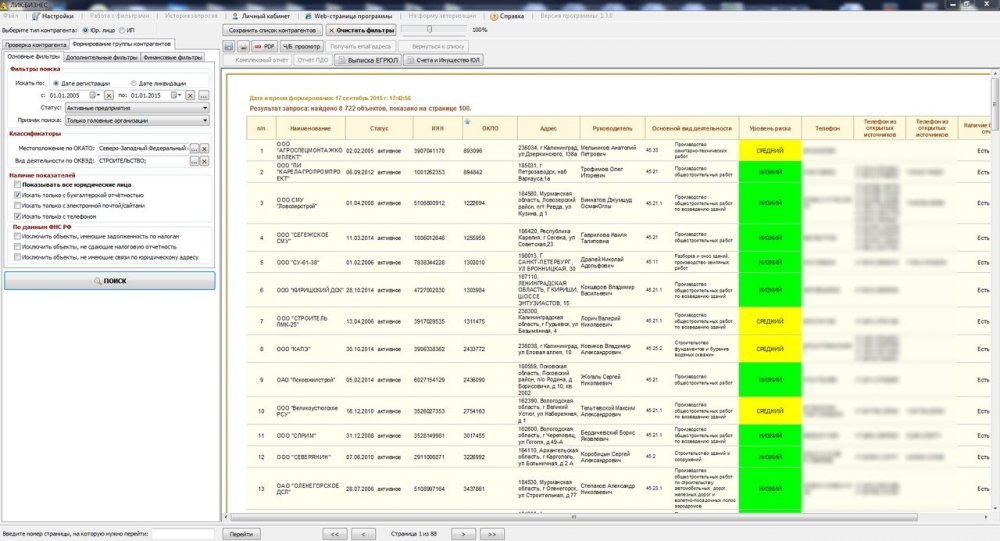Click СРЕДНИЙ risk cell for ООО КАЛЭ
1000x541 pixels.
click(x=770, y=349)
